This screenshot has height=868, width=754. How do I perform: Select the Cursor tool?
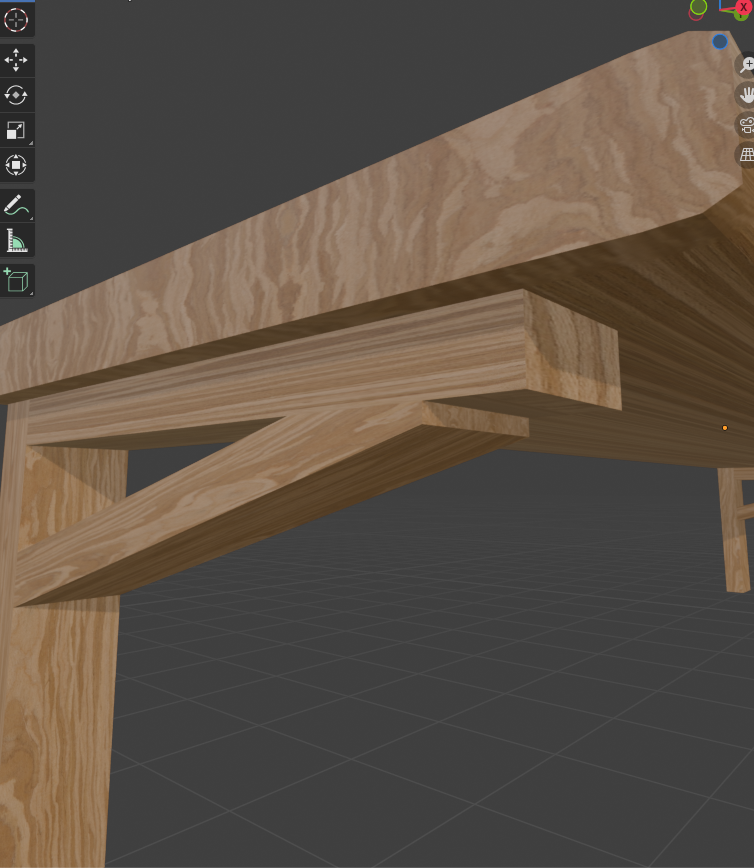point(16,20)
